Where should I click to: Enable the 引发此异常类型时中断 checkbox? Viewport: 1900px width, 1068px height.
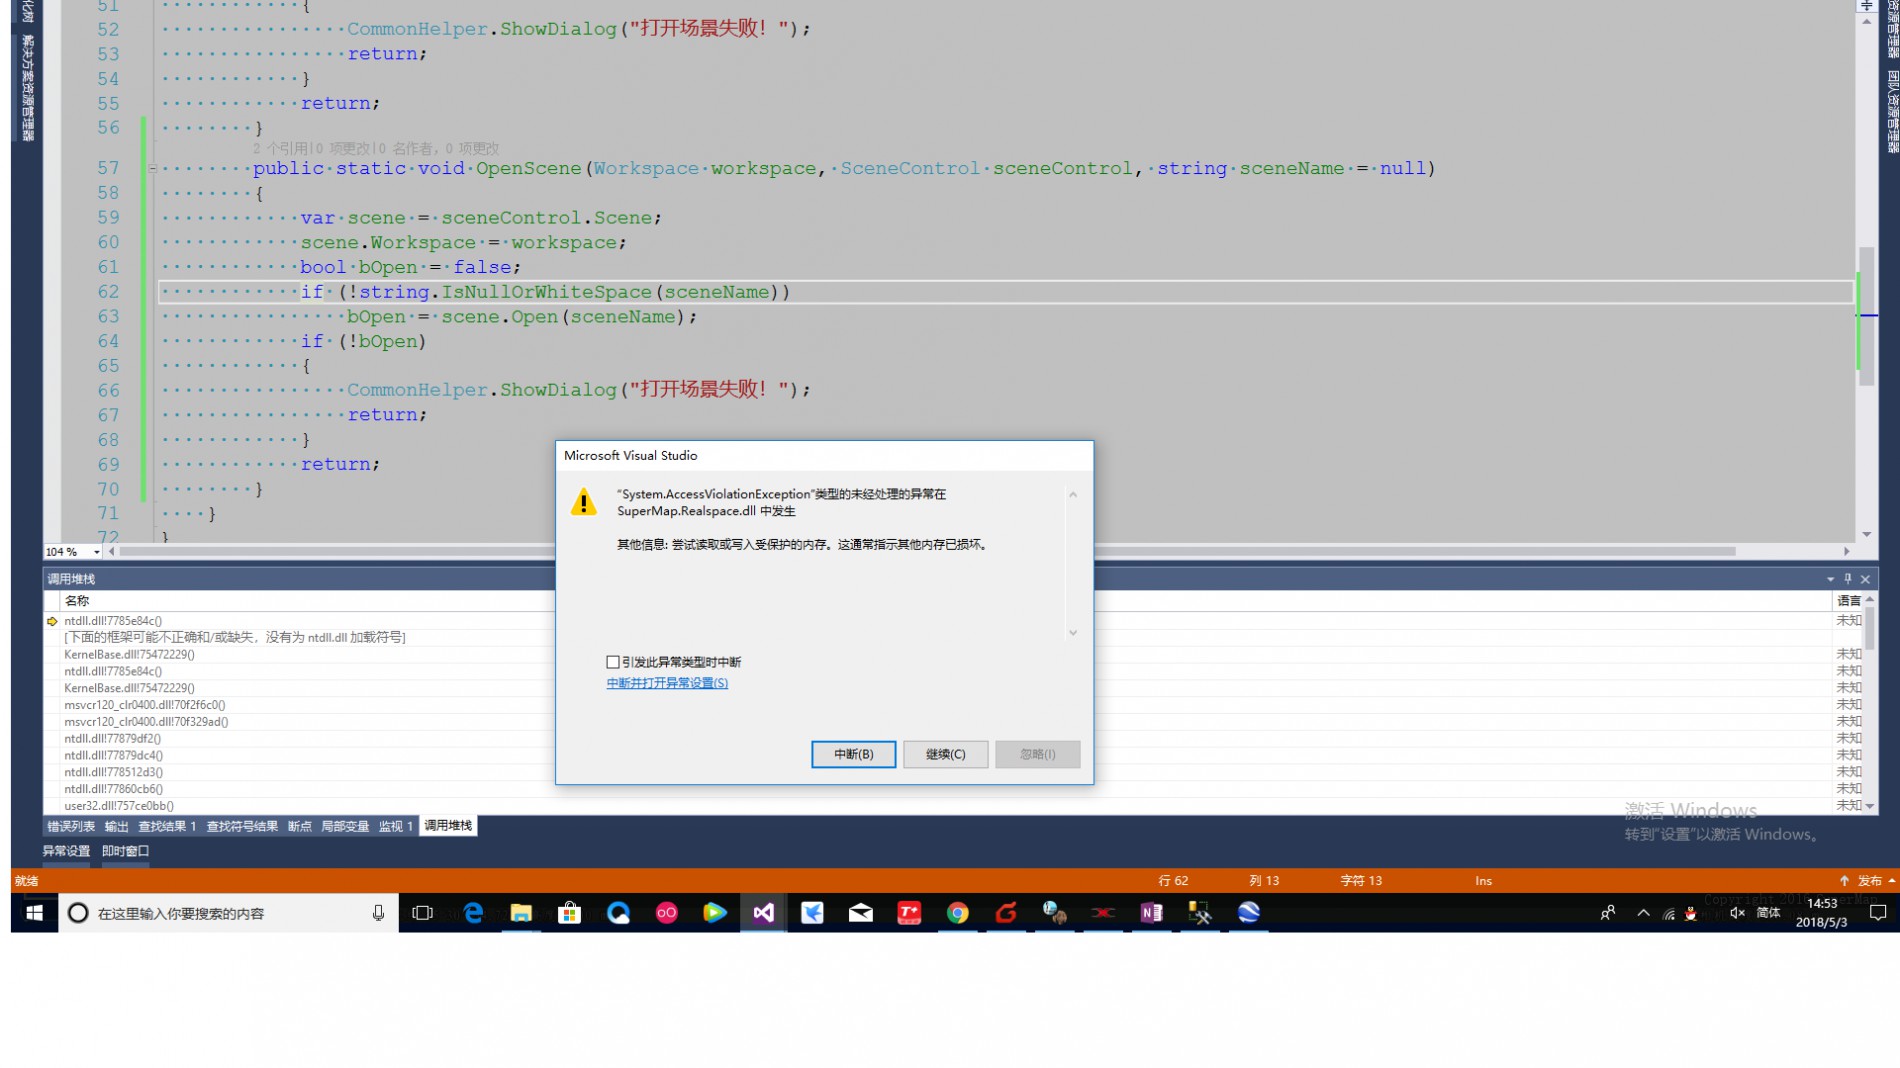coord(613,662)
